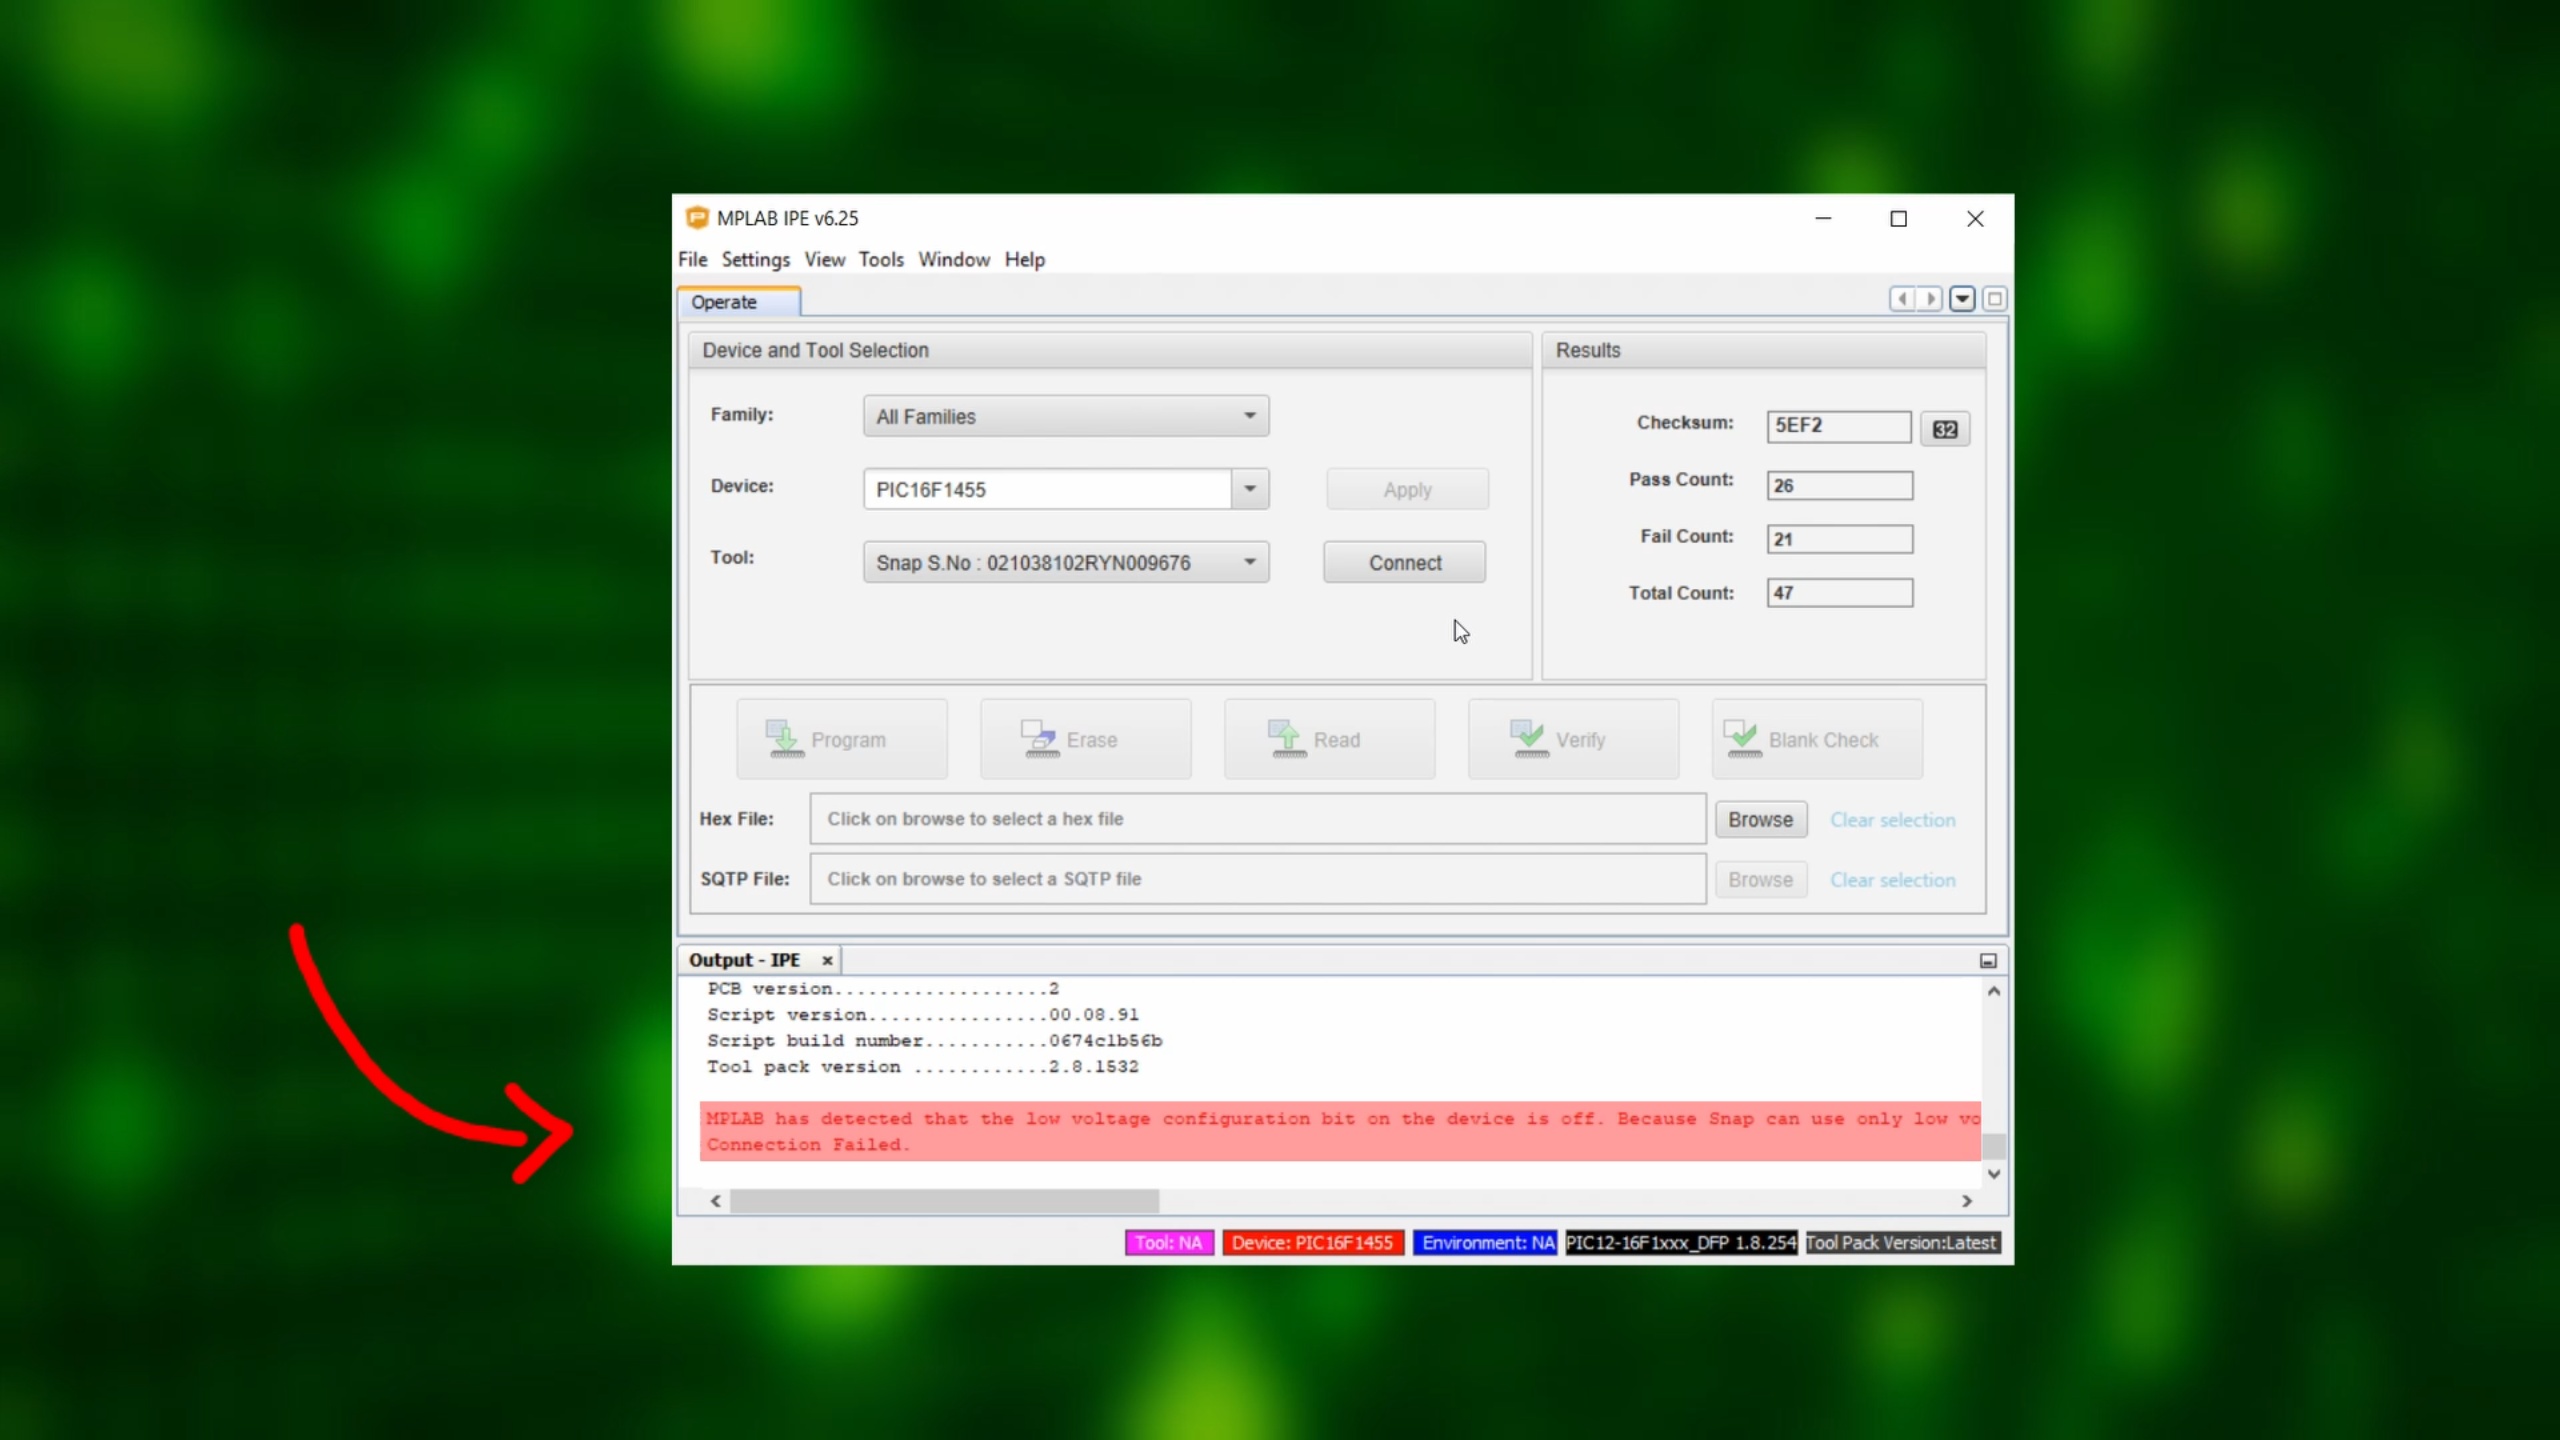Click Browse next to Hex File

(1760, 819)
